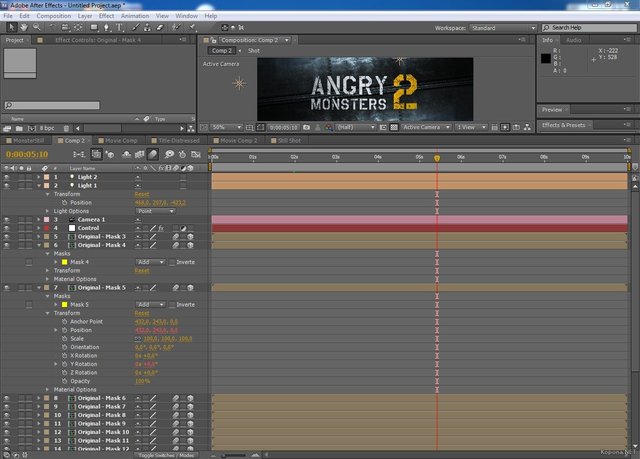Open composition flowchart icon in viewer
This screenshot has height=459, width=640.
527,128
